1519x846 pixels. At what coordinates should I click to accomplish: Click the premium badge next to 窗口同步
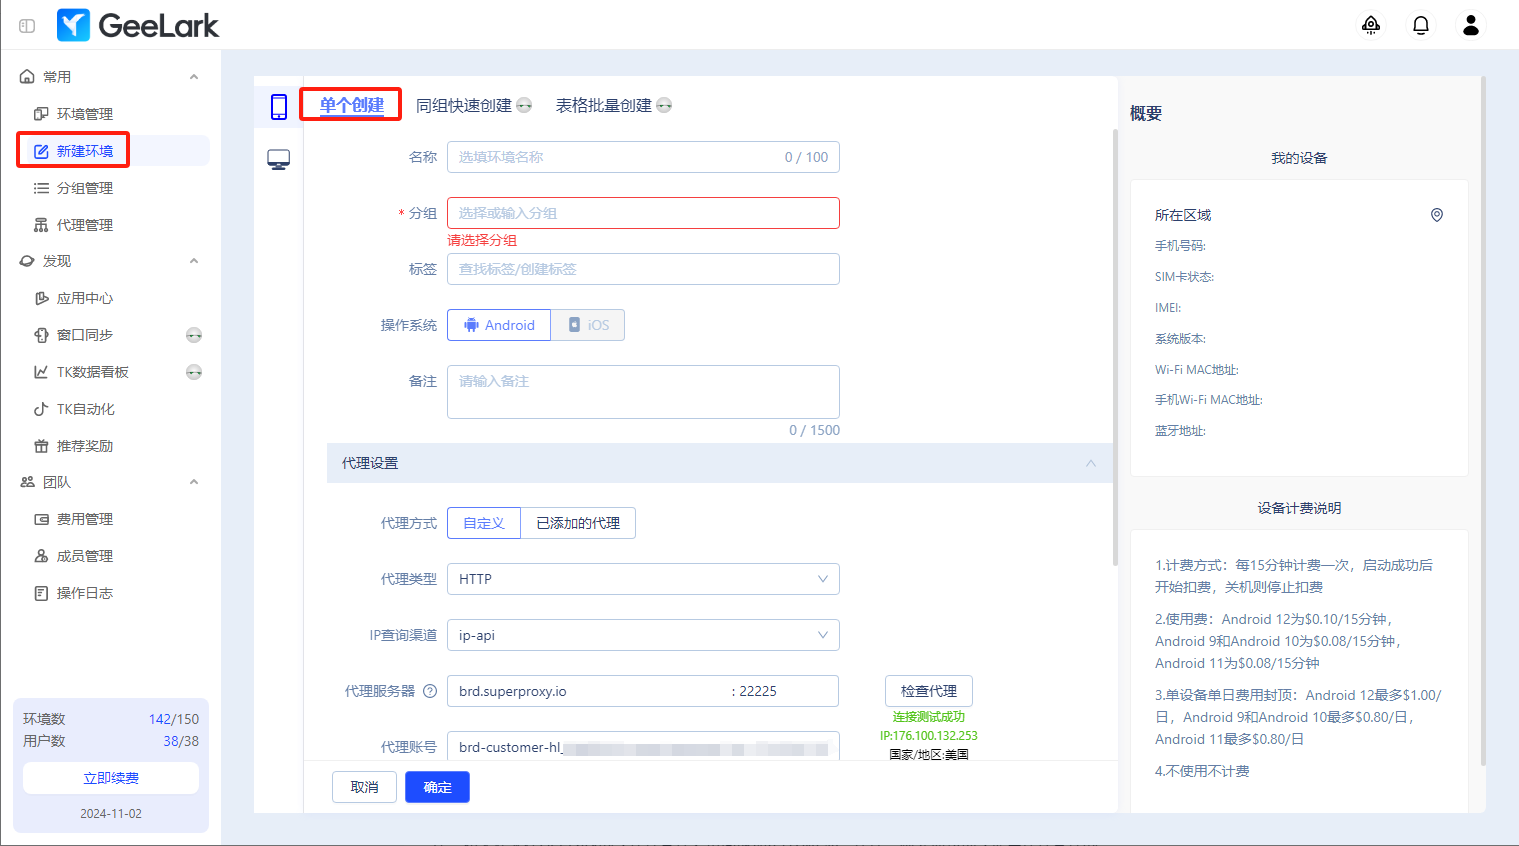click(x=194, y=335)
